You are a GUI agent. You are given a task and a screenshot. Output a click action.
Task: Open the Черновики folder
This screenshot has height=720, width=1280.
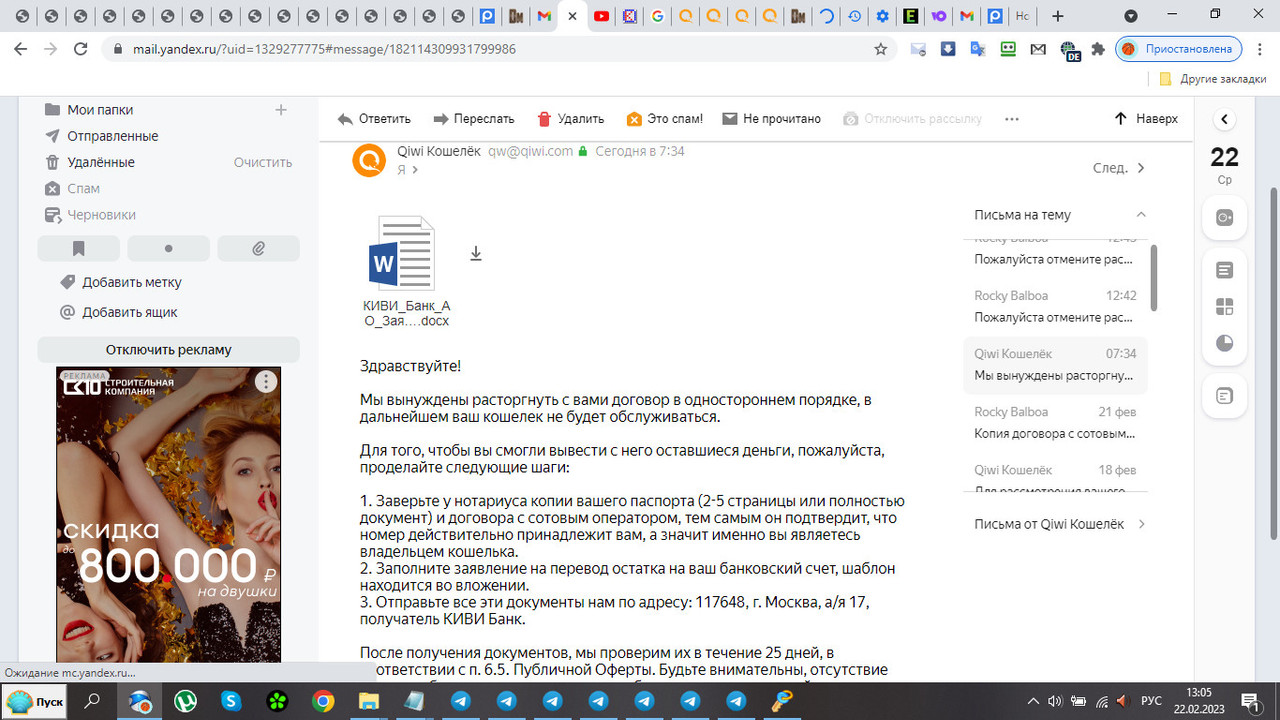click(x=101, y=215)
